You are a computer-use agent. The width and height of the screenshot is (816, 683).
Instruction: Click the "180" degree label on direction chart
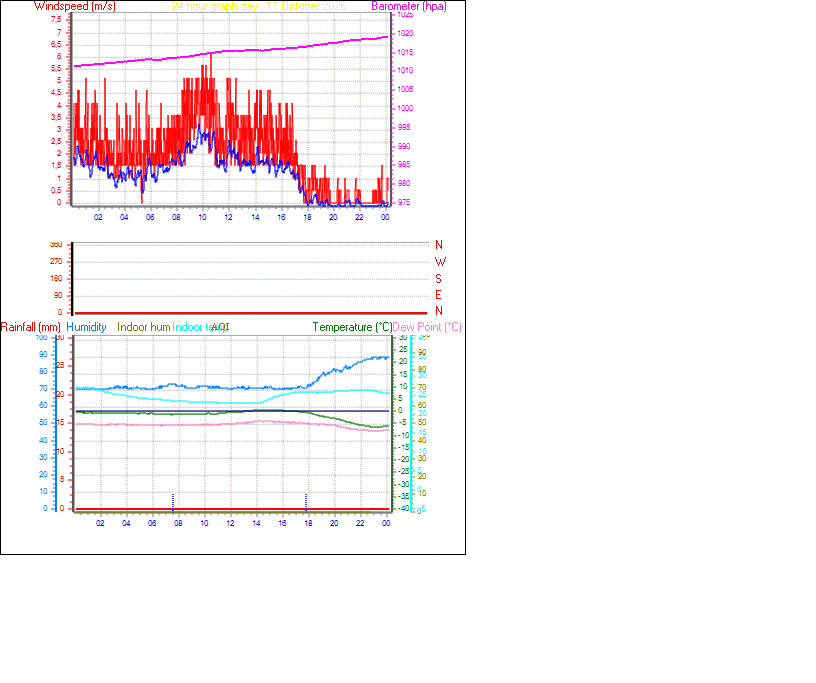coord(56,279)
